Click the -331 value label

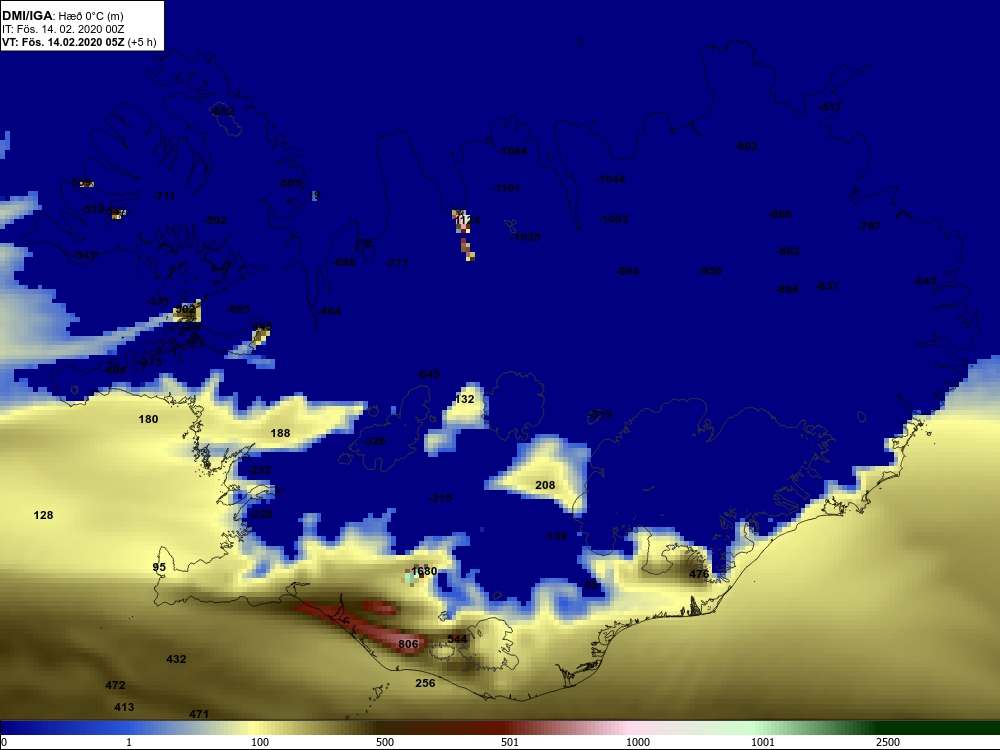(x=158, y=301)
